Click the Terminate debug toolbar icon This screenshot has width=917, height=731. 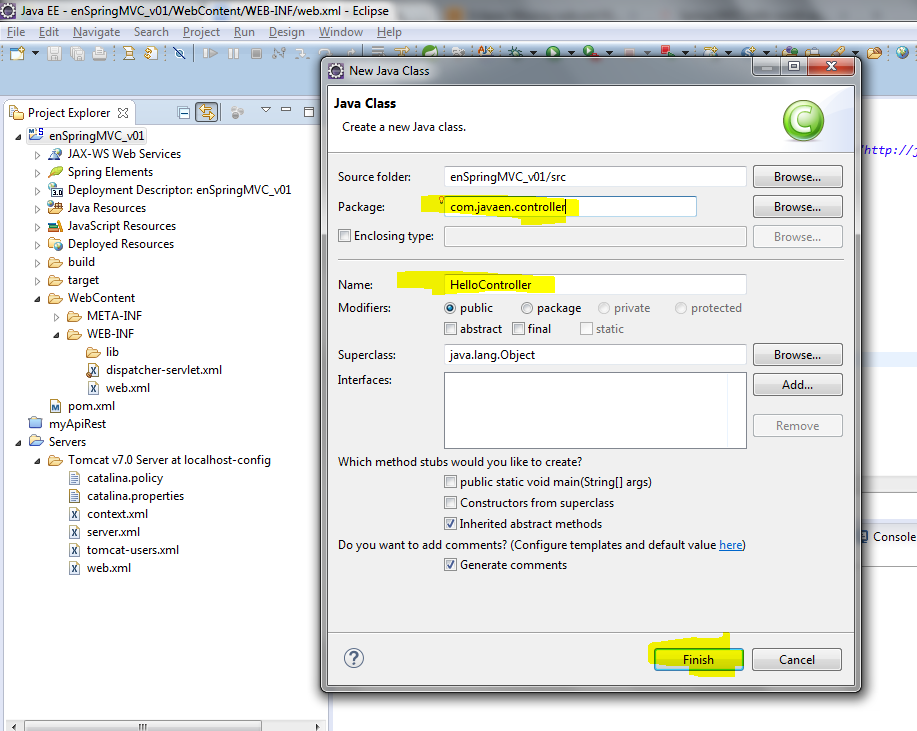coord(256,54)
